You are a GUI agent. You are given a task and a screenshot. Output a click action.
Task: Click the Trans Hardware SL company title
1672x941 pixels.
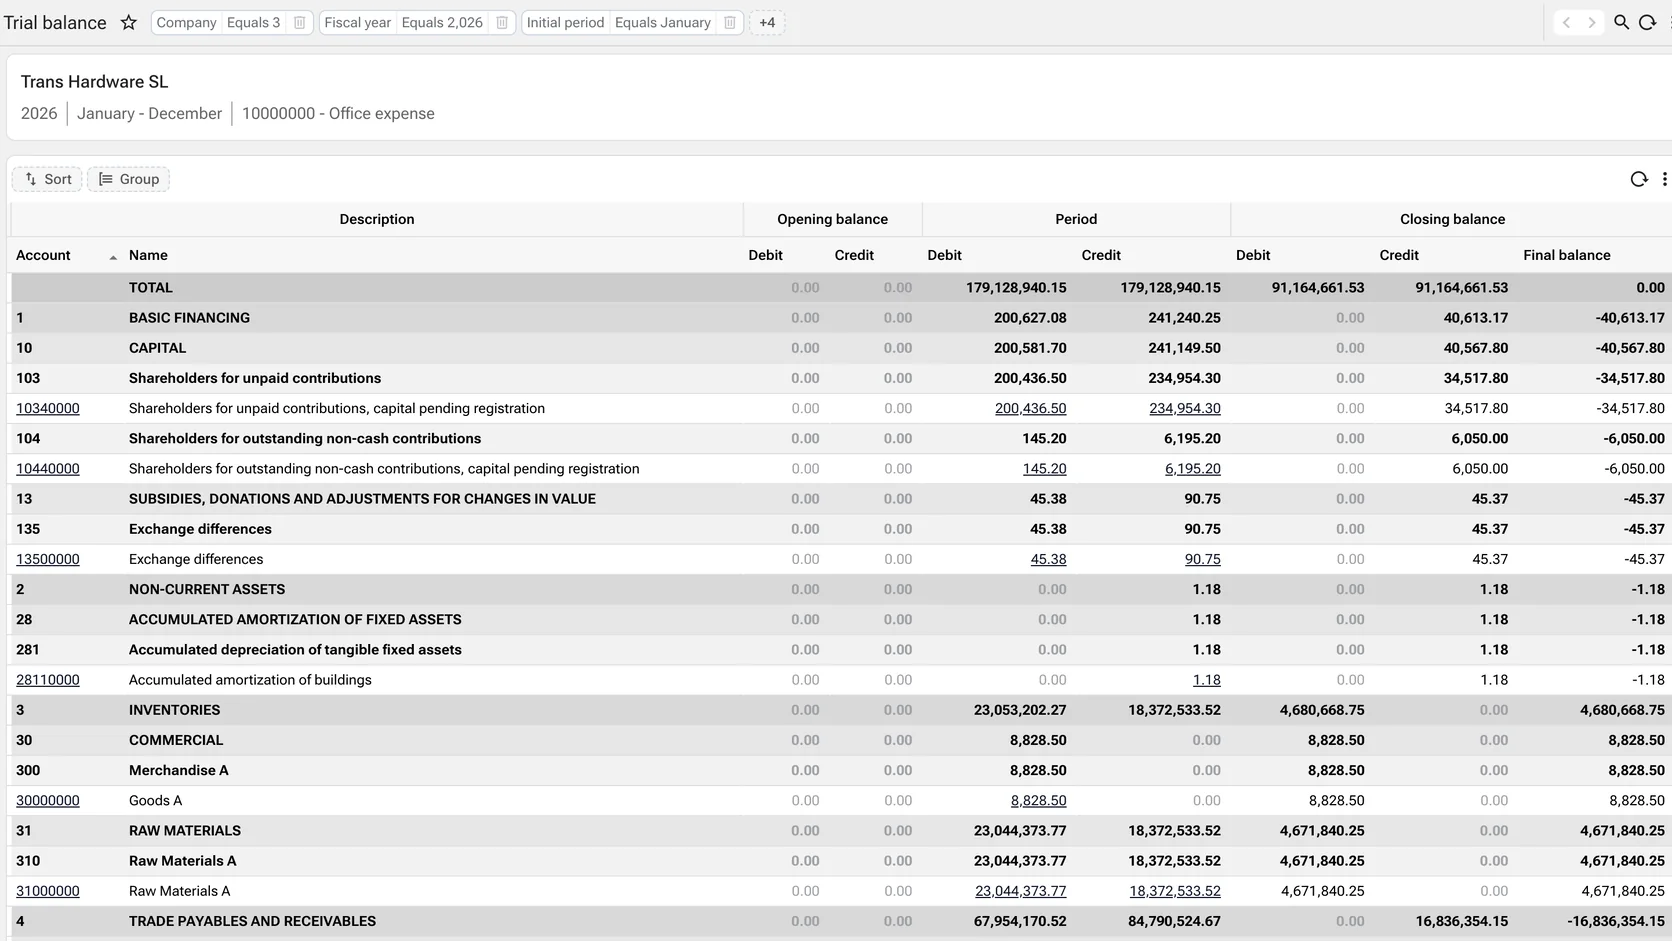click(95, 82)
